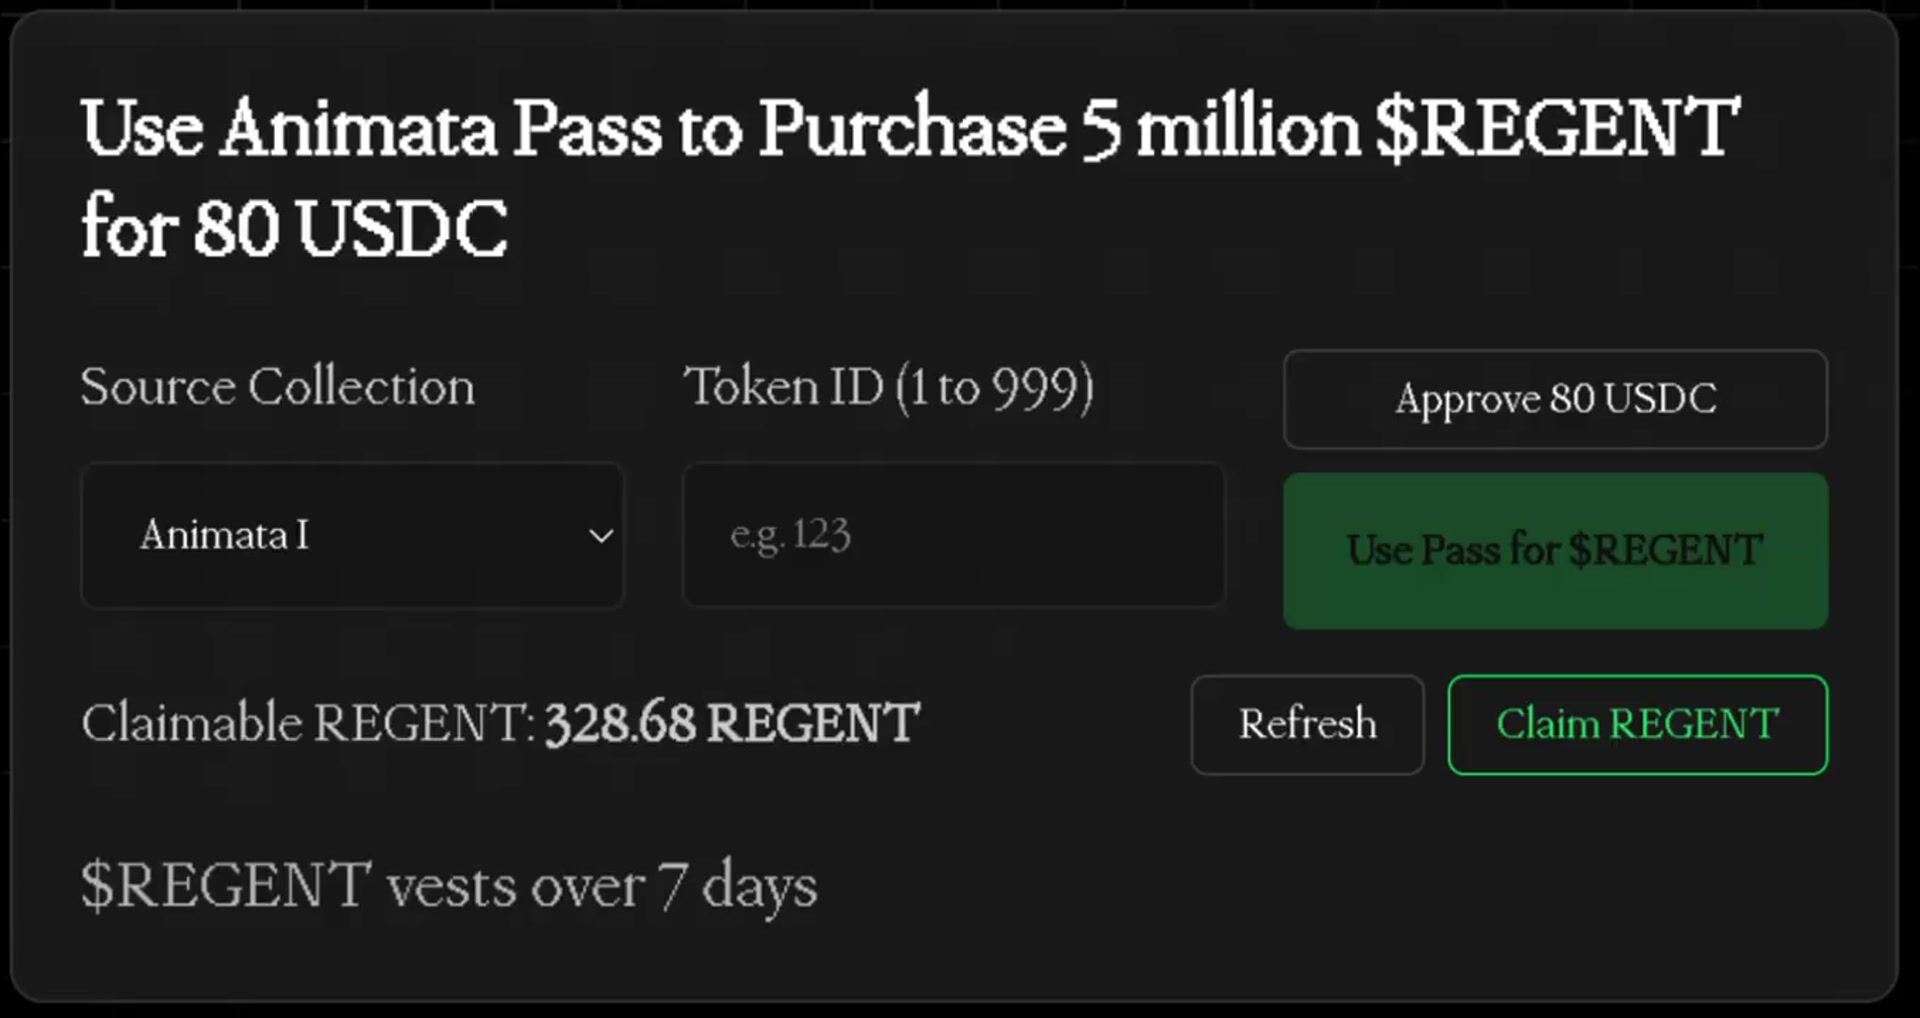Click the "$REGENT vests over 7 days" note
This screenshot has height=1018, width=1920.
click(449, 886)
